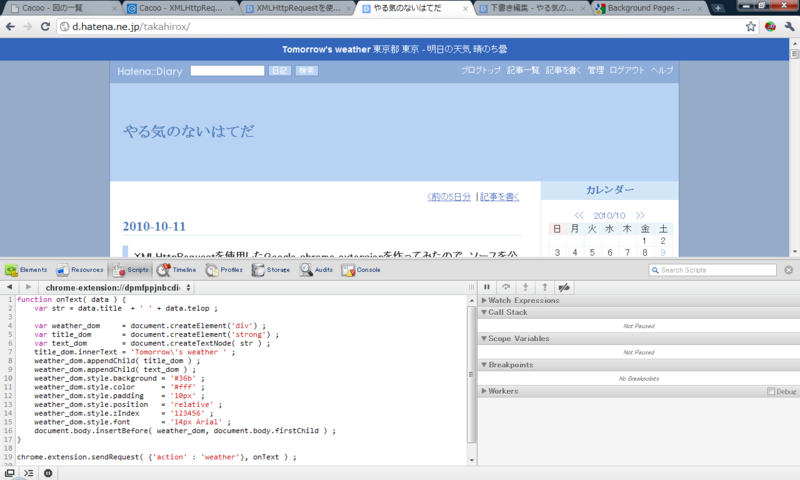The height and width of the screenshot is (480, 800).
Task: Switch to the 下書き編集 tab
Action: (532, 8)
